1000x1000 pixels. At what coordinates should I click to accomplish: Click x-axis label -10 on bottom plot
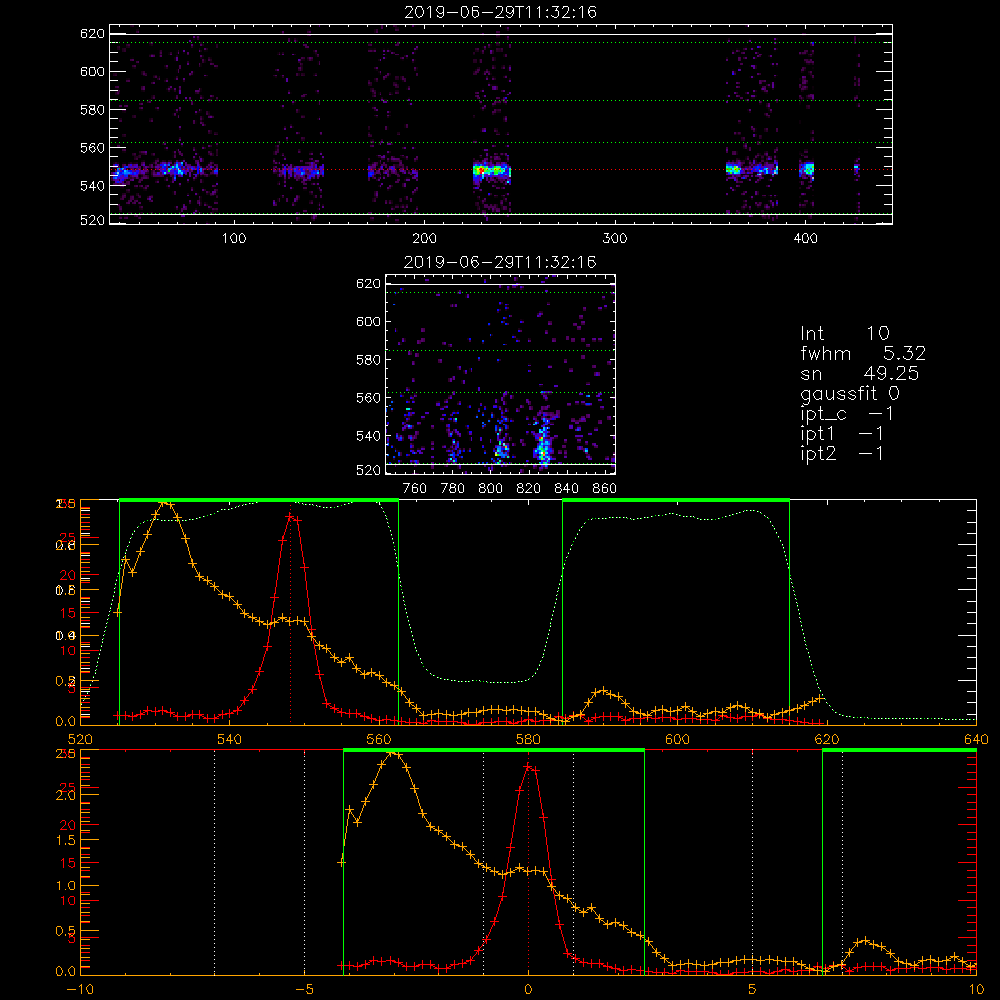(x=80, y=990)
